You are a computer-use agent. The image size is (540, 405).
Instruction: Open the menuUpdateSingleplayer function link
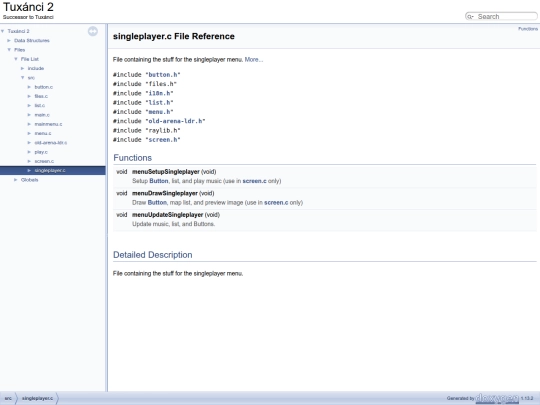tap(167, 215)
